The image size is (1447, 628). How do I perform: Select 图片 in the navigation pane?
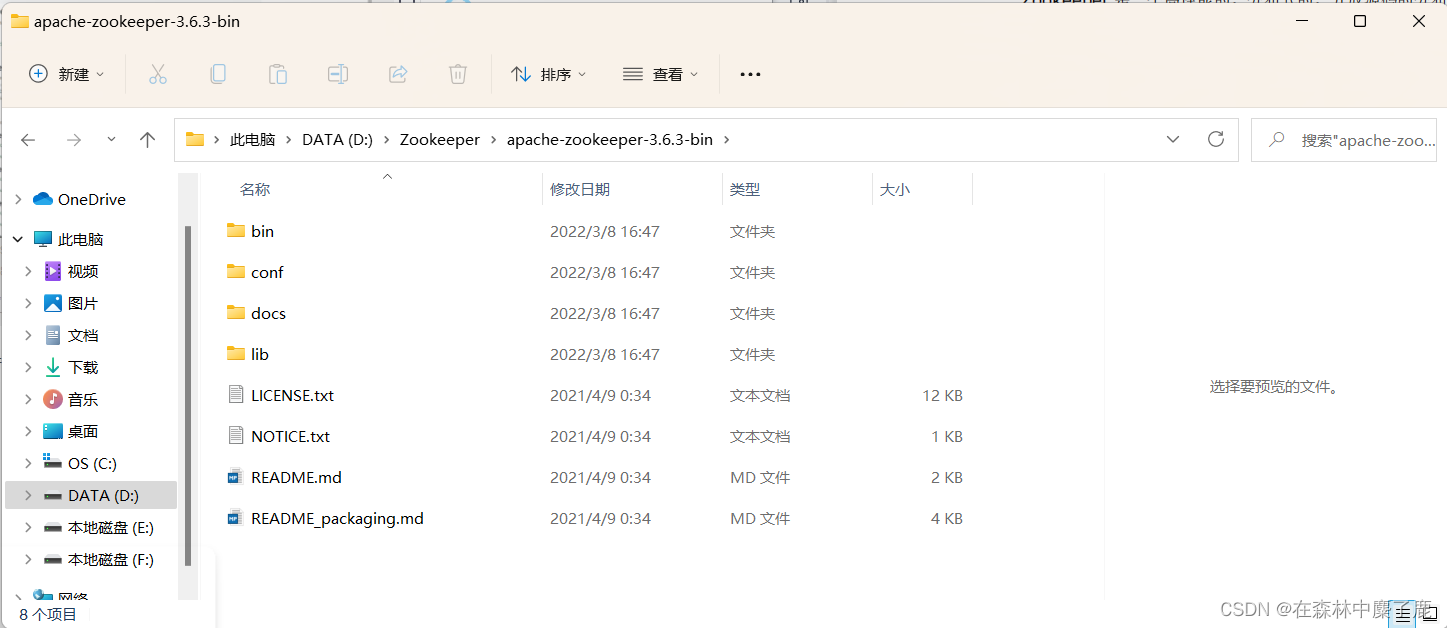pyautogui.click(x=83, y=303)
